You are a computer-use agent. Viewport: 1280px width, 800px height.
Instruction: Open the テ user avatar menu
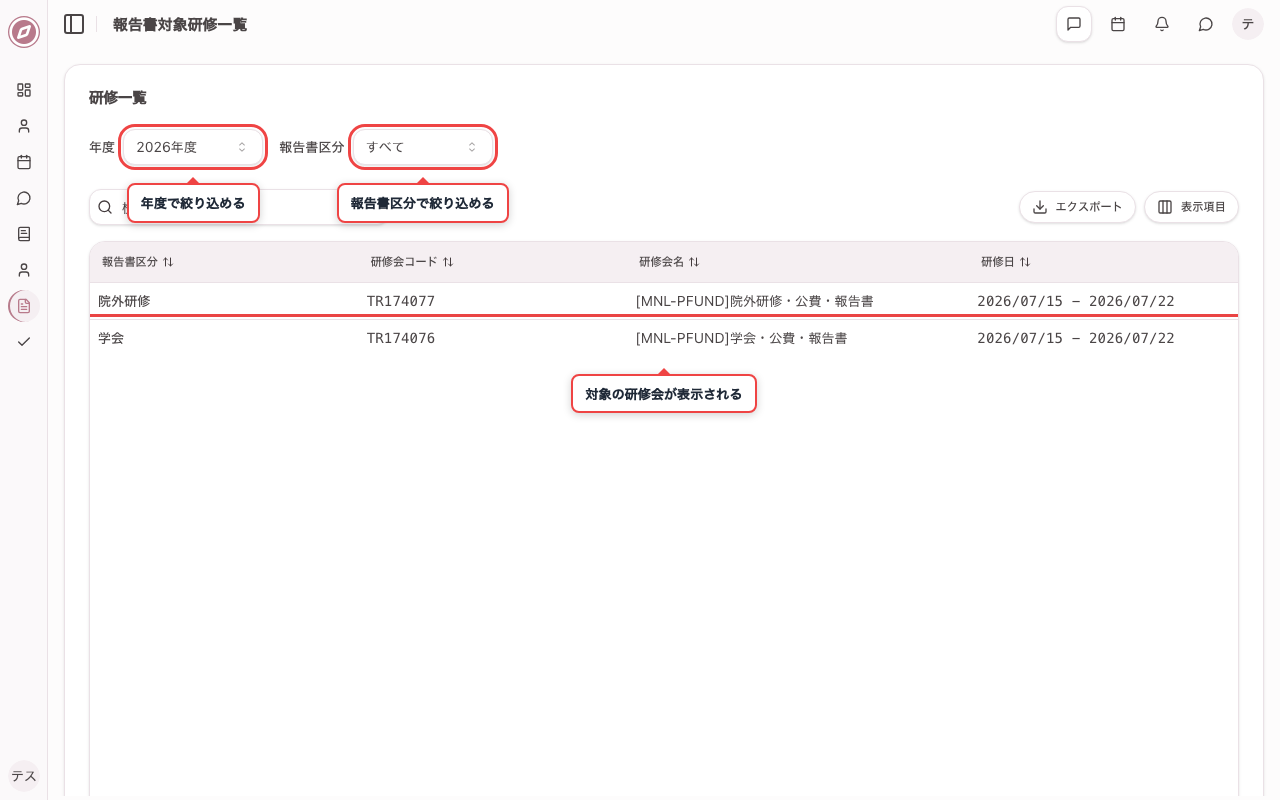point(1248,24)
